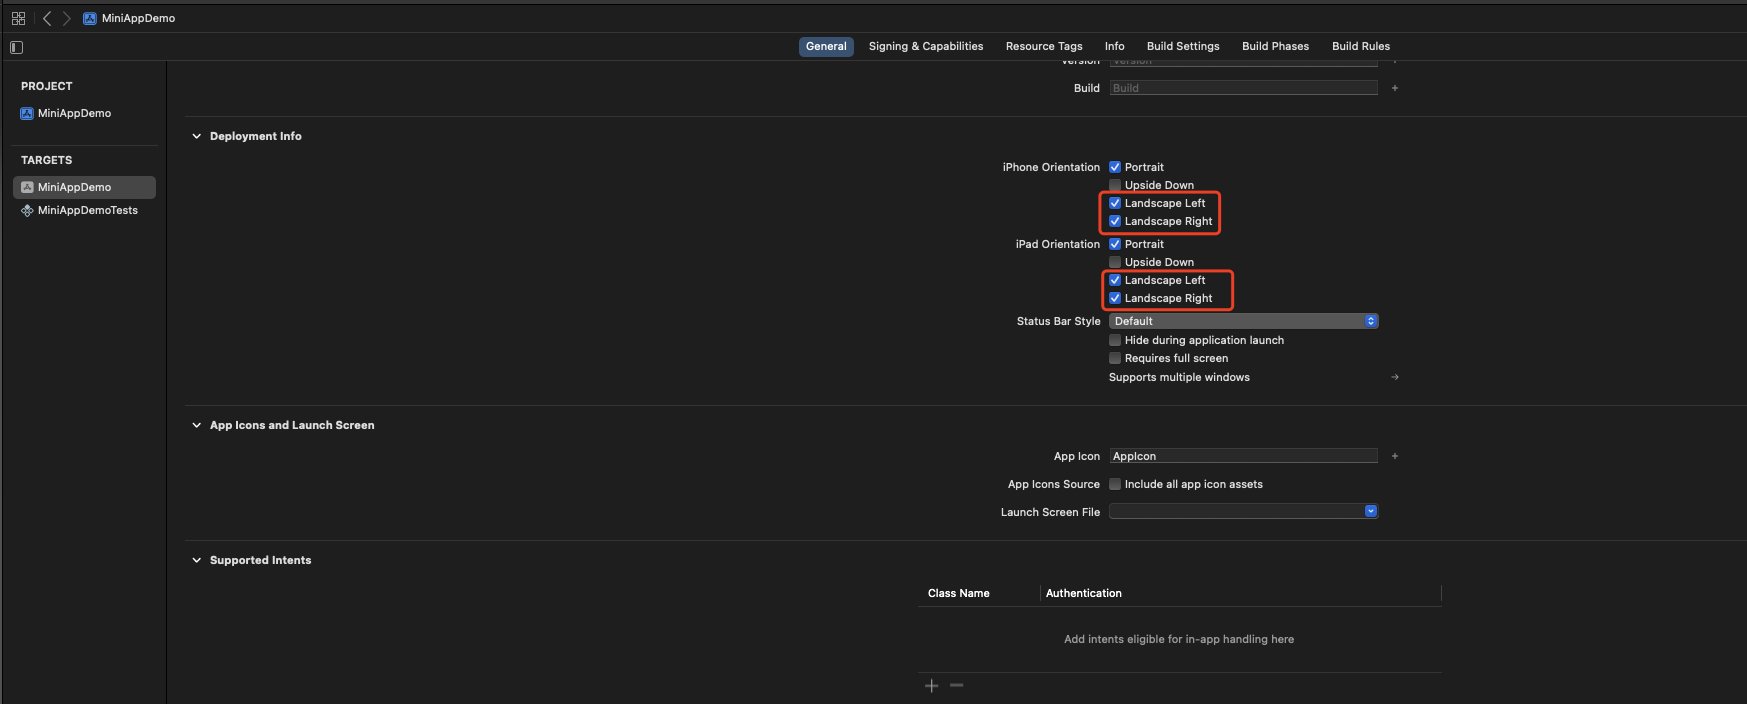
Task: Add an intent with the plus button
Action: 932,685
